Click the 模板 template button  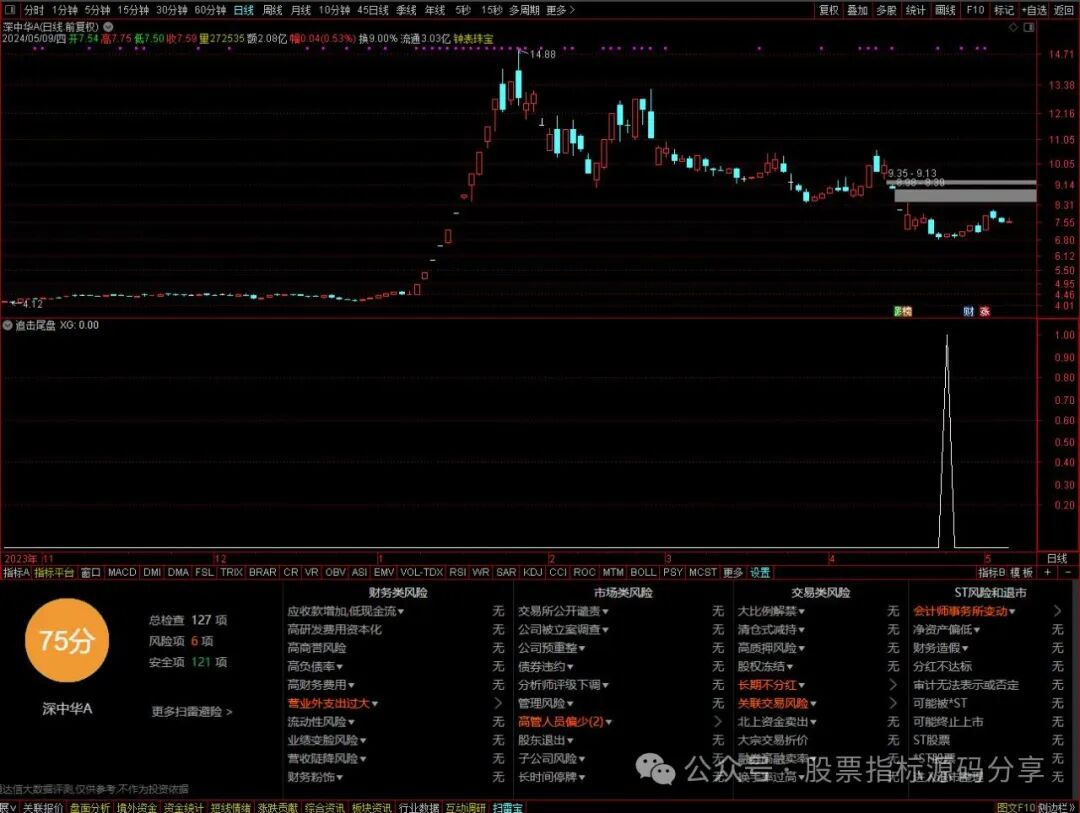(x=1021, y=572)
